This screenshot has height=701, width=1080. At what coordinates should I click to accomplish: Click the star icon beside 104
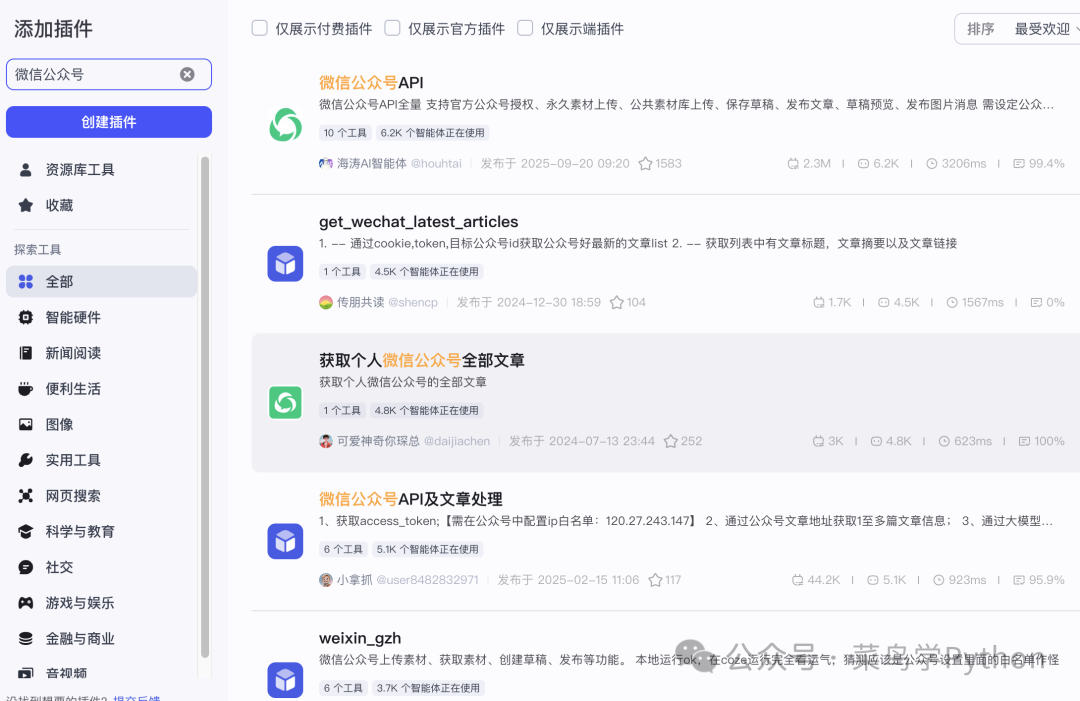coord(617,302)
